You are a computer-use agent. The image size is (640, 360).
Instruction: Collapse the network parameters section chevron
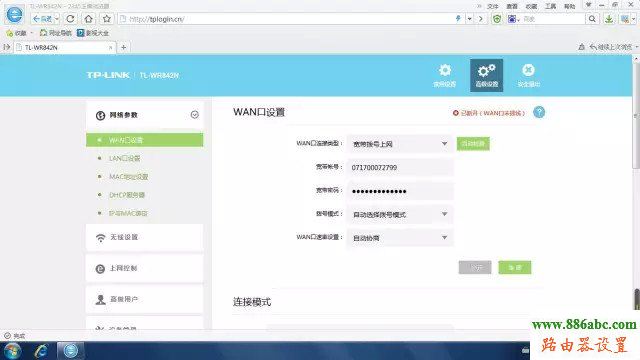[195, 115]
